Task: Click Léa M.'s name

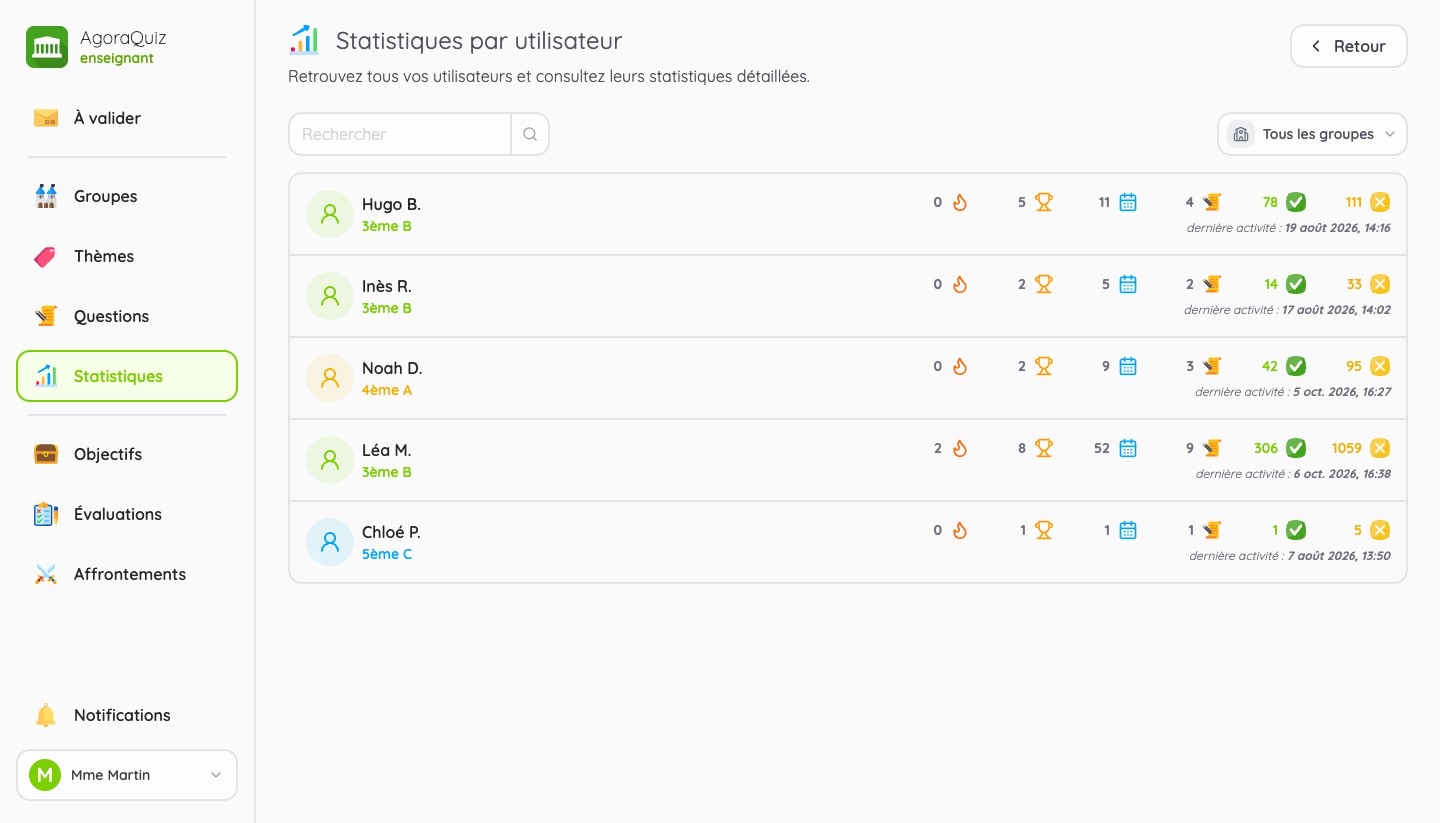Action: [386, 450]
